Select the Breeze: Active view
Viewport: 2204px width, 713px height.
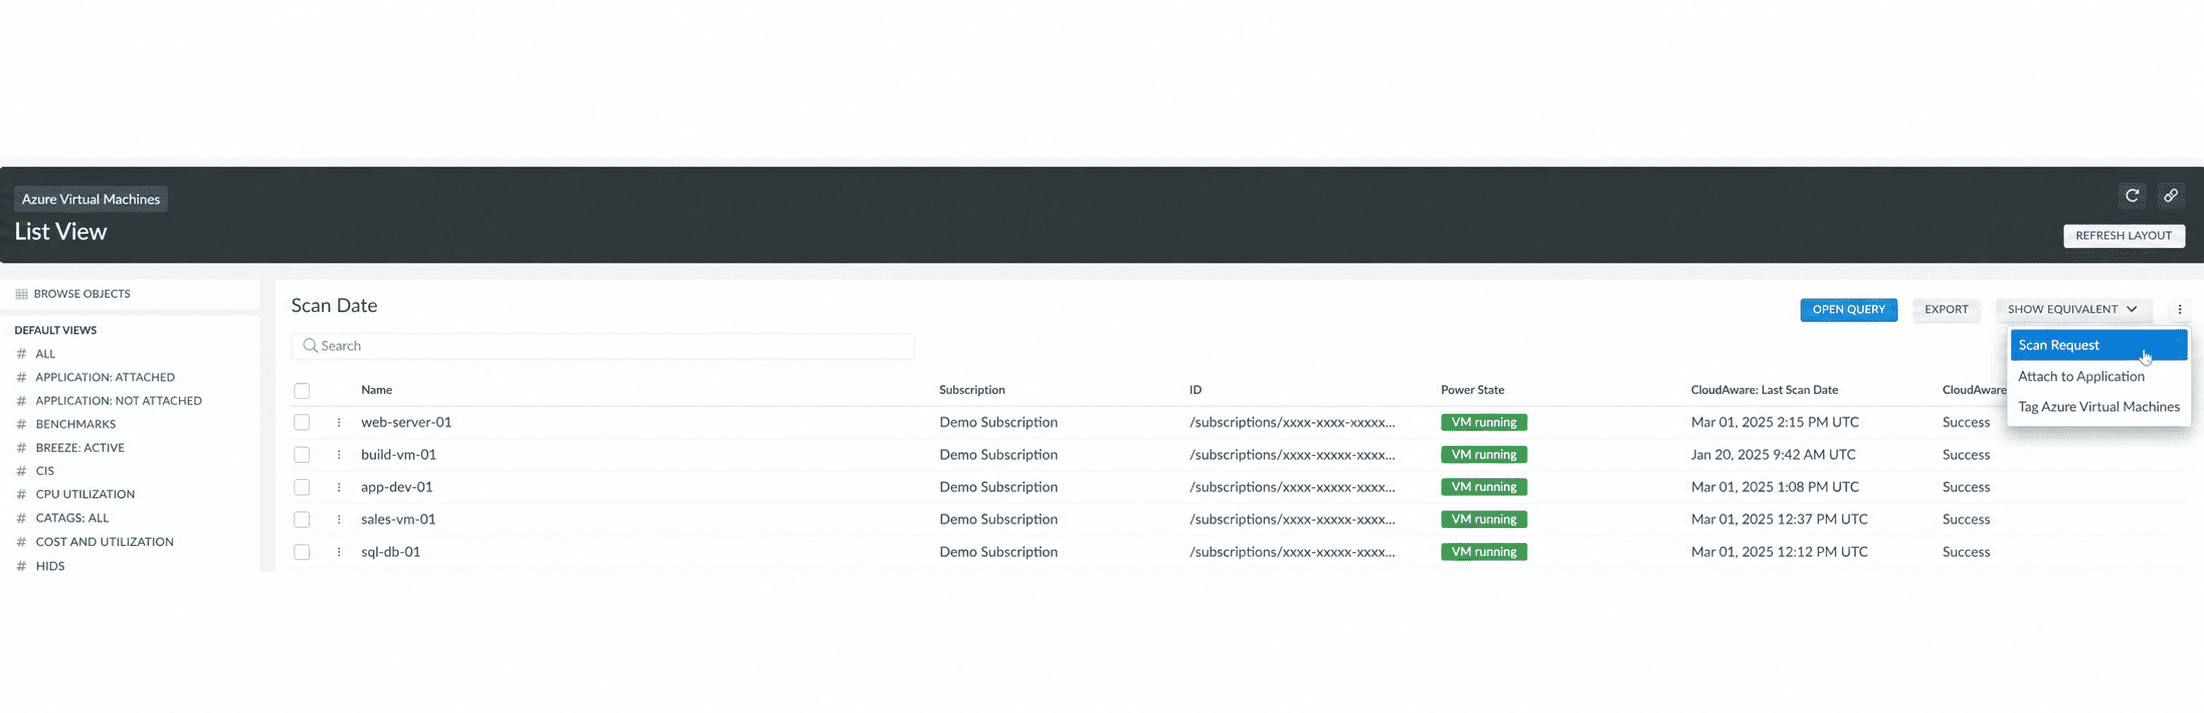80,448
